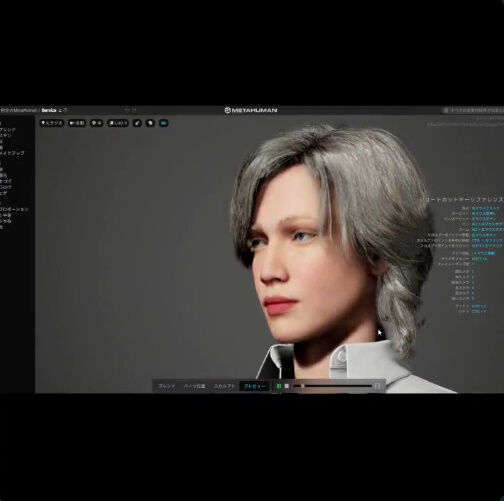This screenshot has height=501, width=504.
Task: Click the MetaHuman logo in the header
Action: [x=251, y=110]
